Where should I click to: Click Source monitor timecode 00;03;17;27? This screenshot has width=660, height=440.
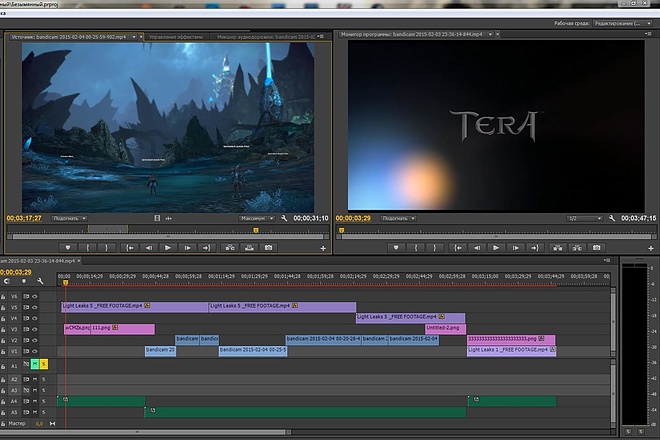point(24,218)
